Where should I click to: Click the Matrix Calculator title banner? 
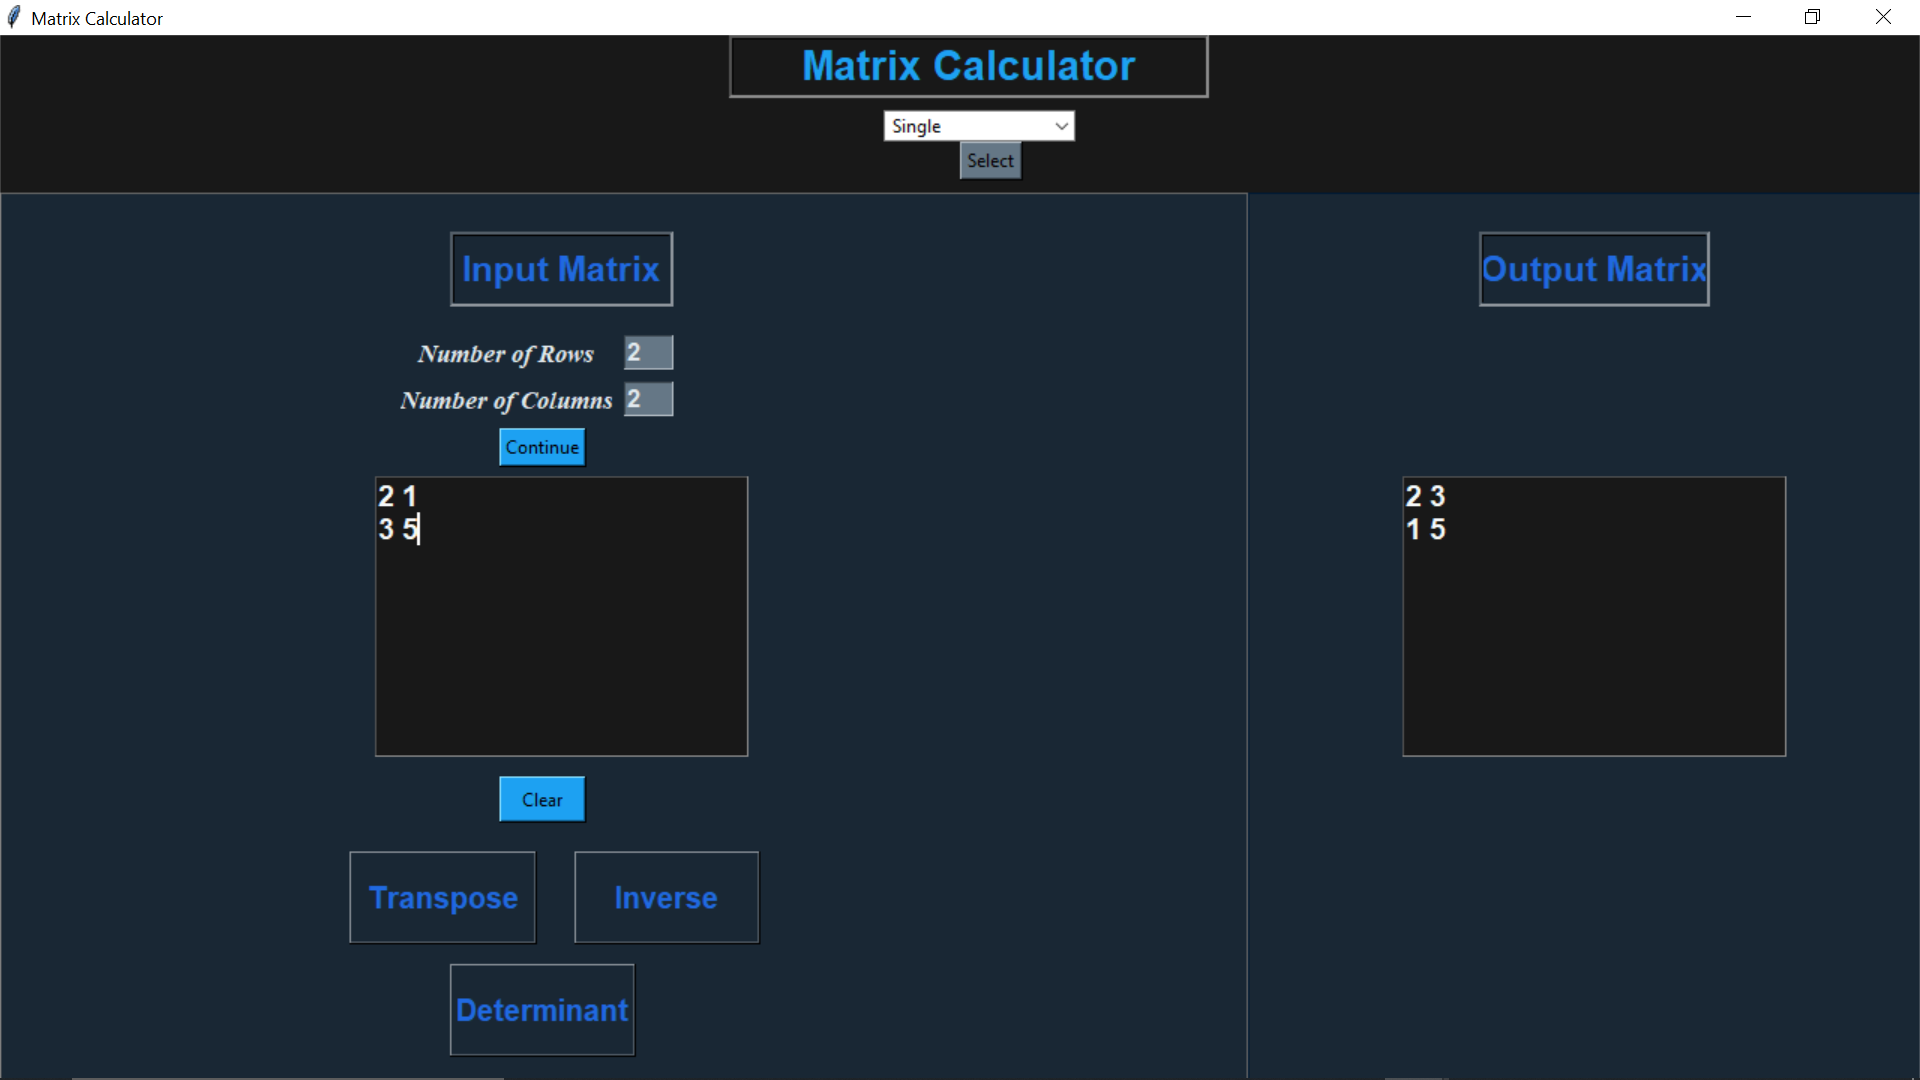[967, 65]
